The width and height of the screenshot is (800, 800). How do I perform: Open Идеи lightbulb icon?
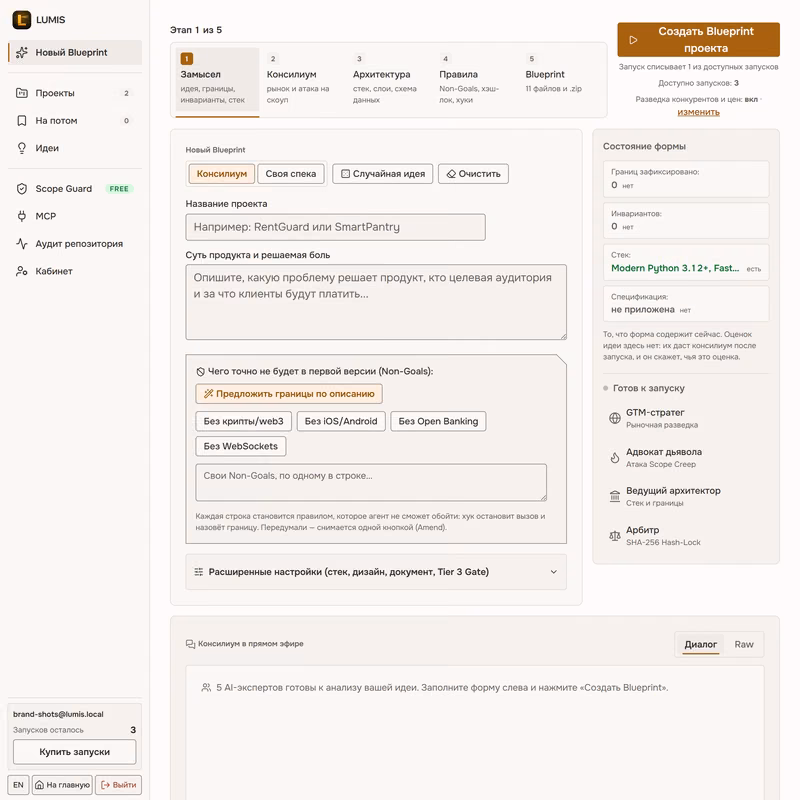point(21,148)
